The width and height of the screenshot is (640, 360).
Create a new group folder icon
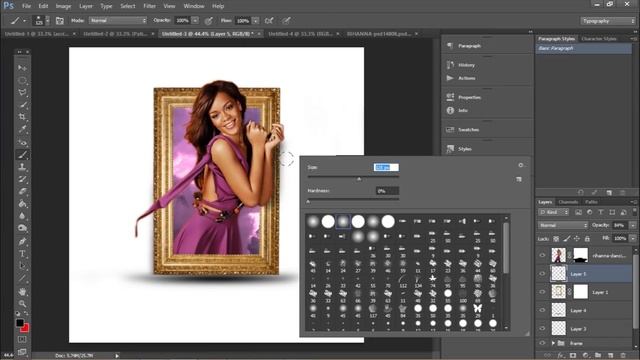598,356
